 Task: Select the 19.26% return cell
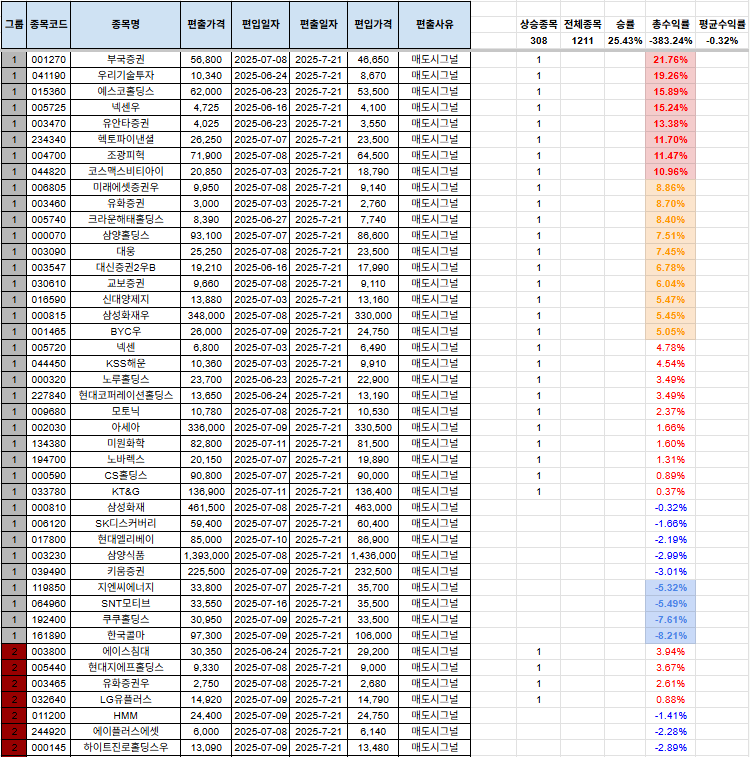[x=670, y=76]
